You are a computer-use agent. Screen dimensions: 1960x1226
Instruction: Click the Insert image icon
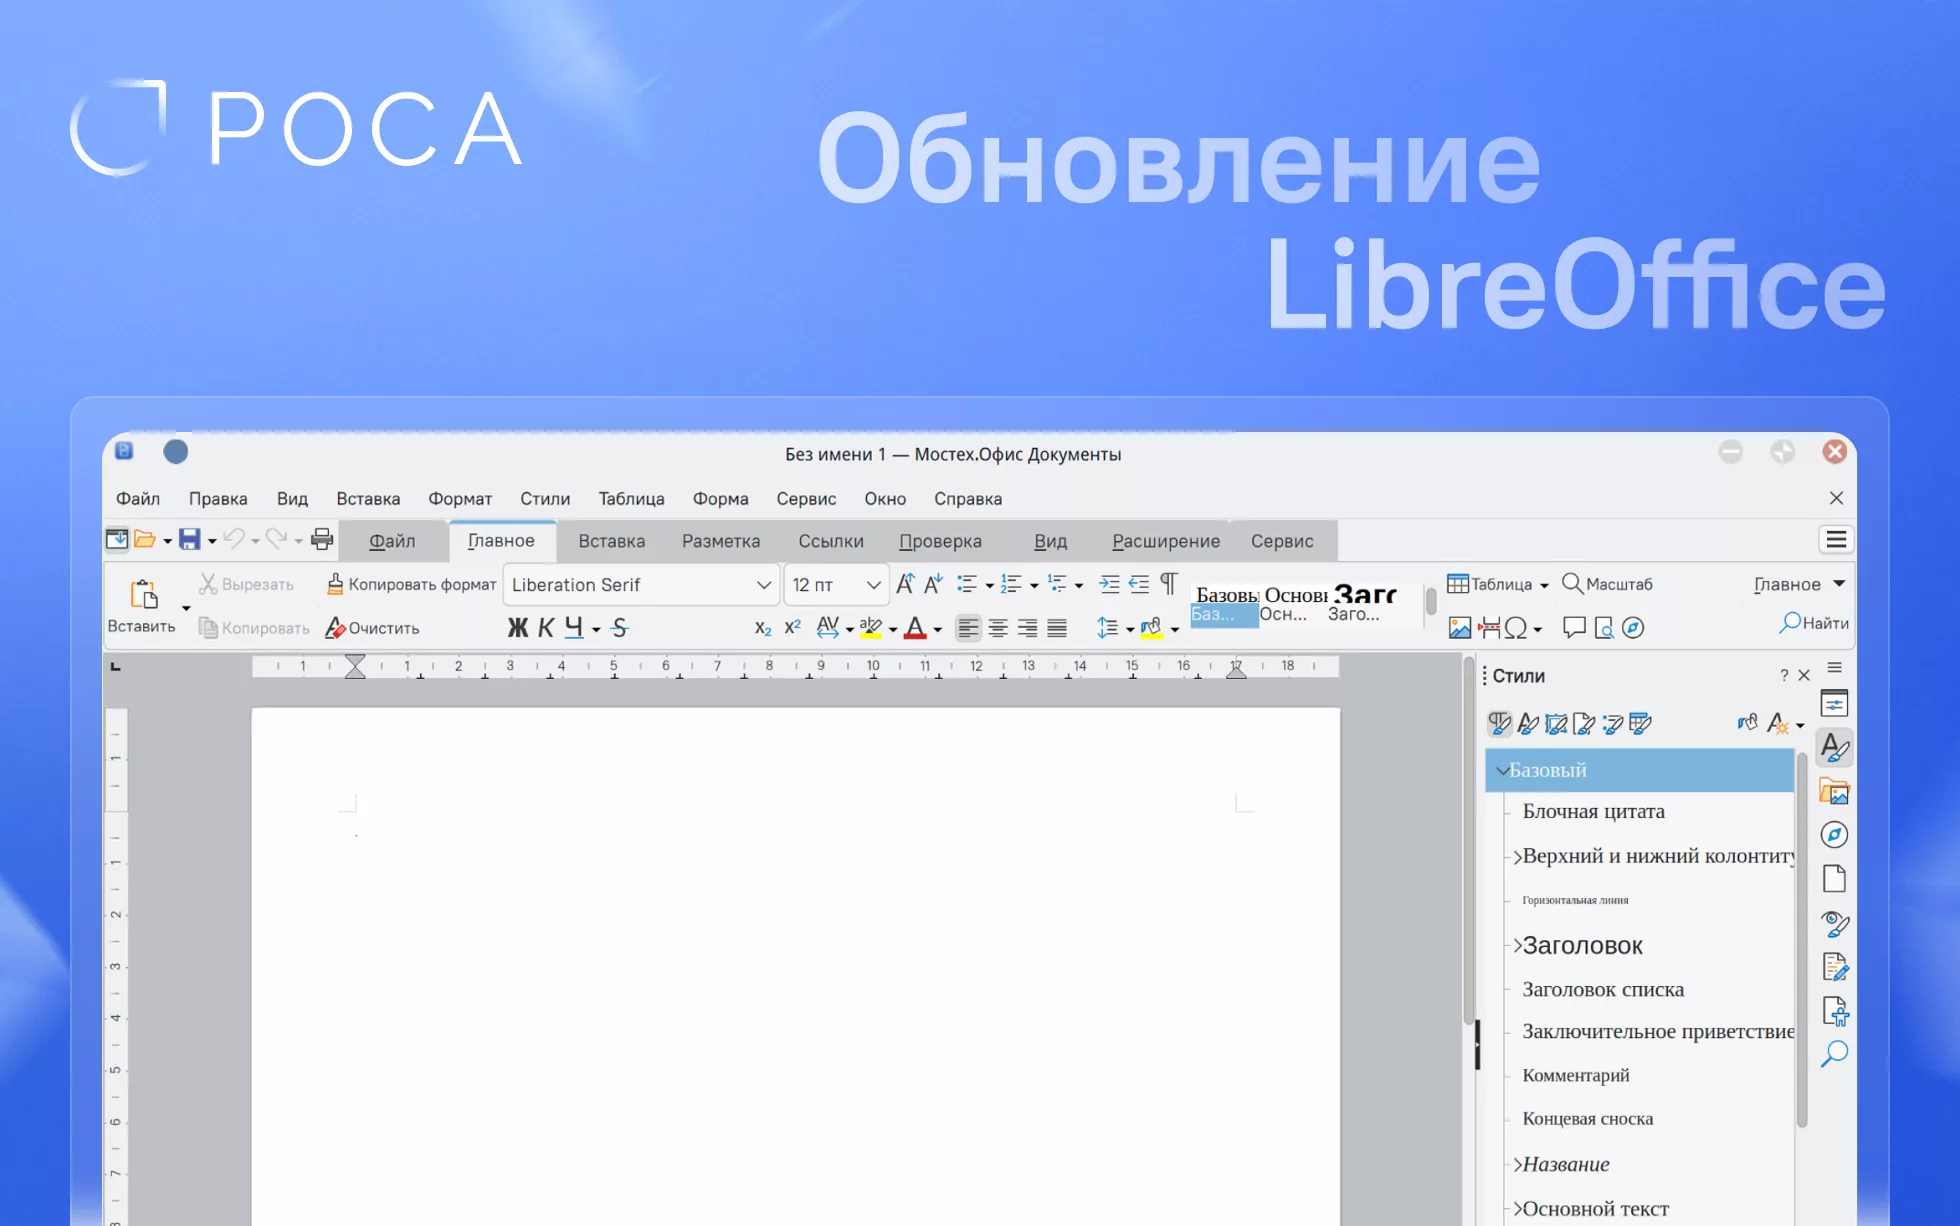point(1459,628)
